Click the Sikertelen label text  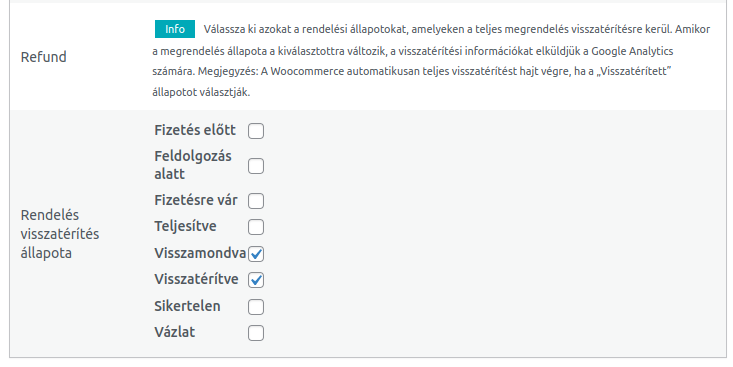coord(187,306)
